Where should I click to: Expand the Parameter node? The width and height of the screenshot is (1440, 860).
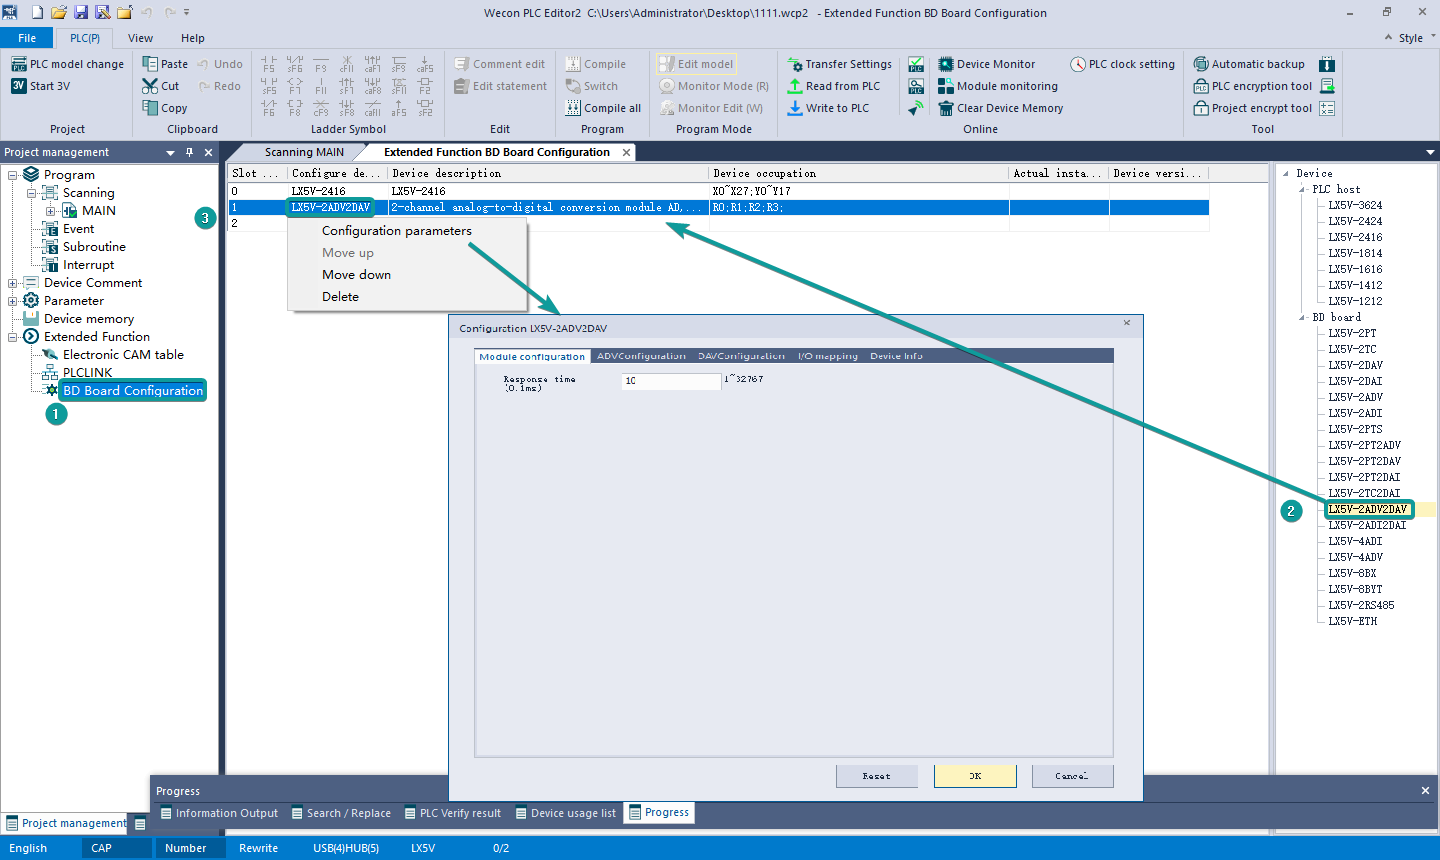click(13, 301)
